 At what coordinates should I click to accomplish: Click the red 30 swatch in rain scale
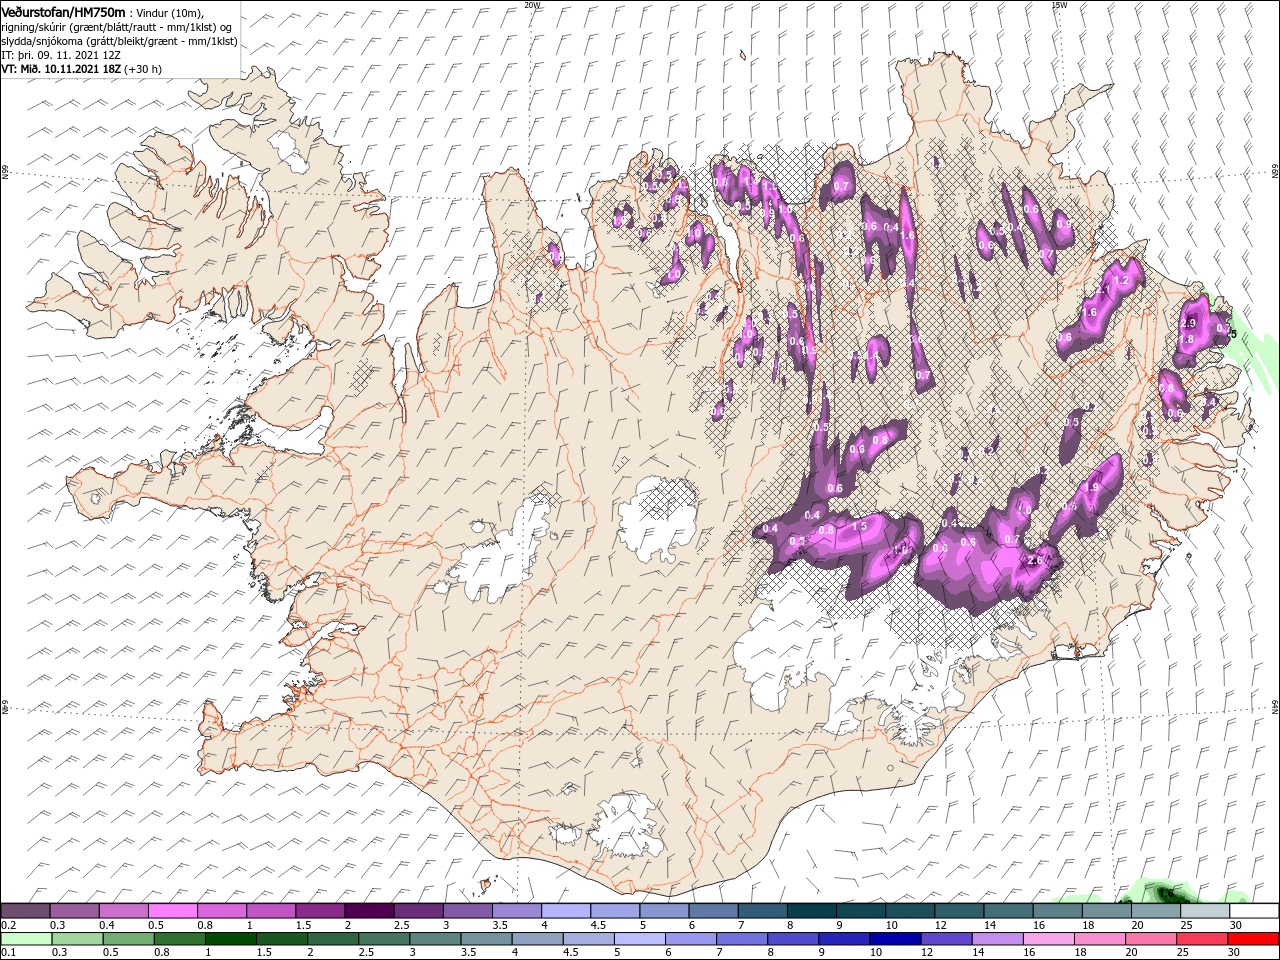1253,939
